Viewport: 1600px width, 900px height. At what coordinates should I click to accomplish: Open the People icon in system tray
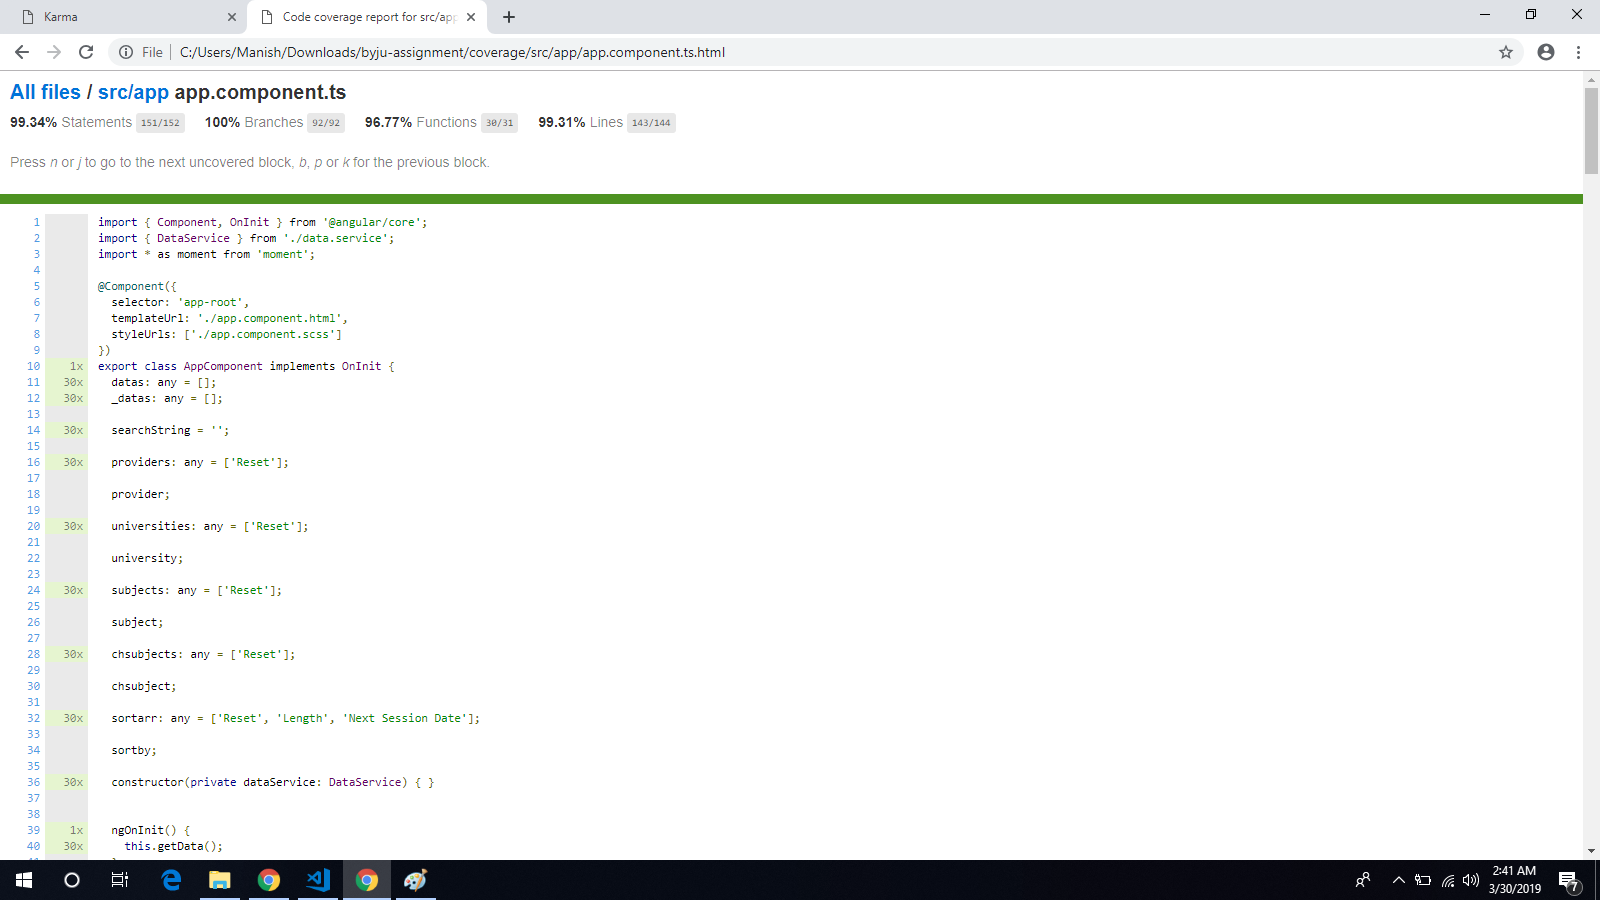[x=1363, y=880]
